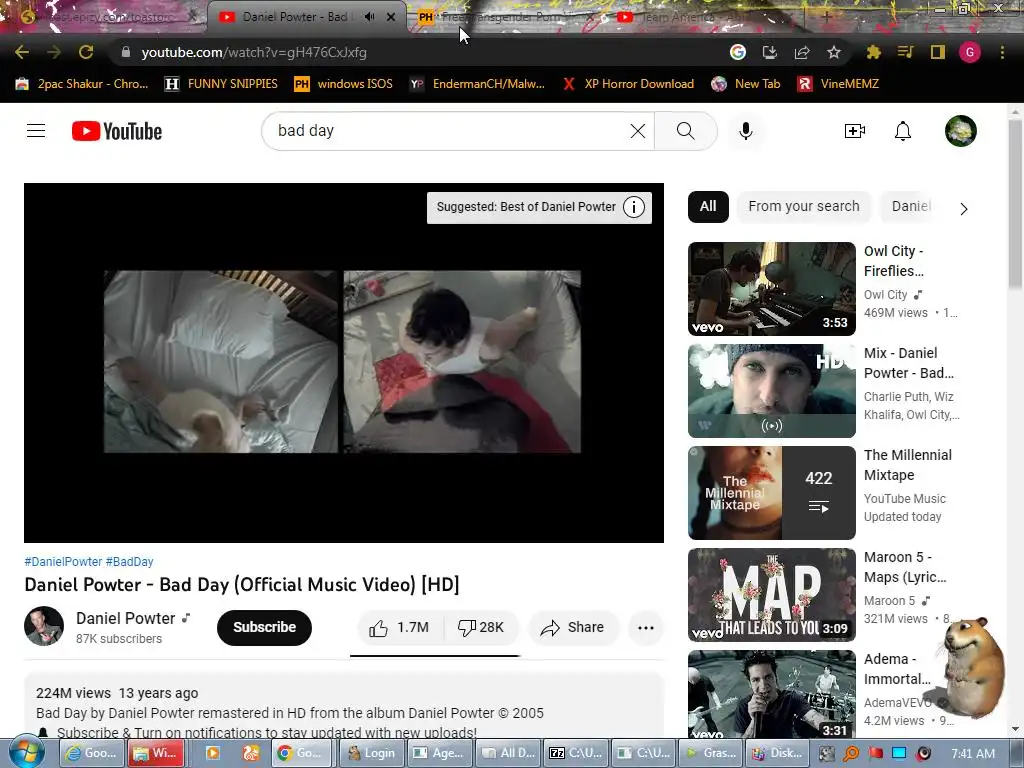Start voice search with the microphone
Image resolution: width=1024 pixels, height=768 pixels.
point(746,131)
